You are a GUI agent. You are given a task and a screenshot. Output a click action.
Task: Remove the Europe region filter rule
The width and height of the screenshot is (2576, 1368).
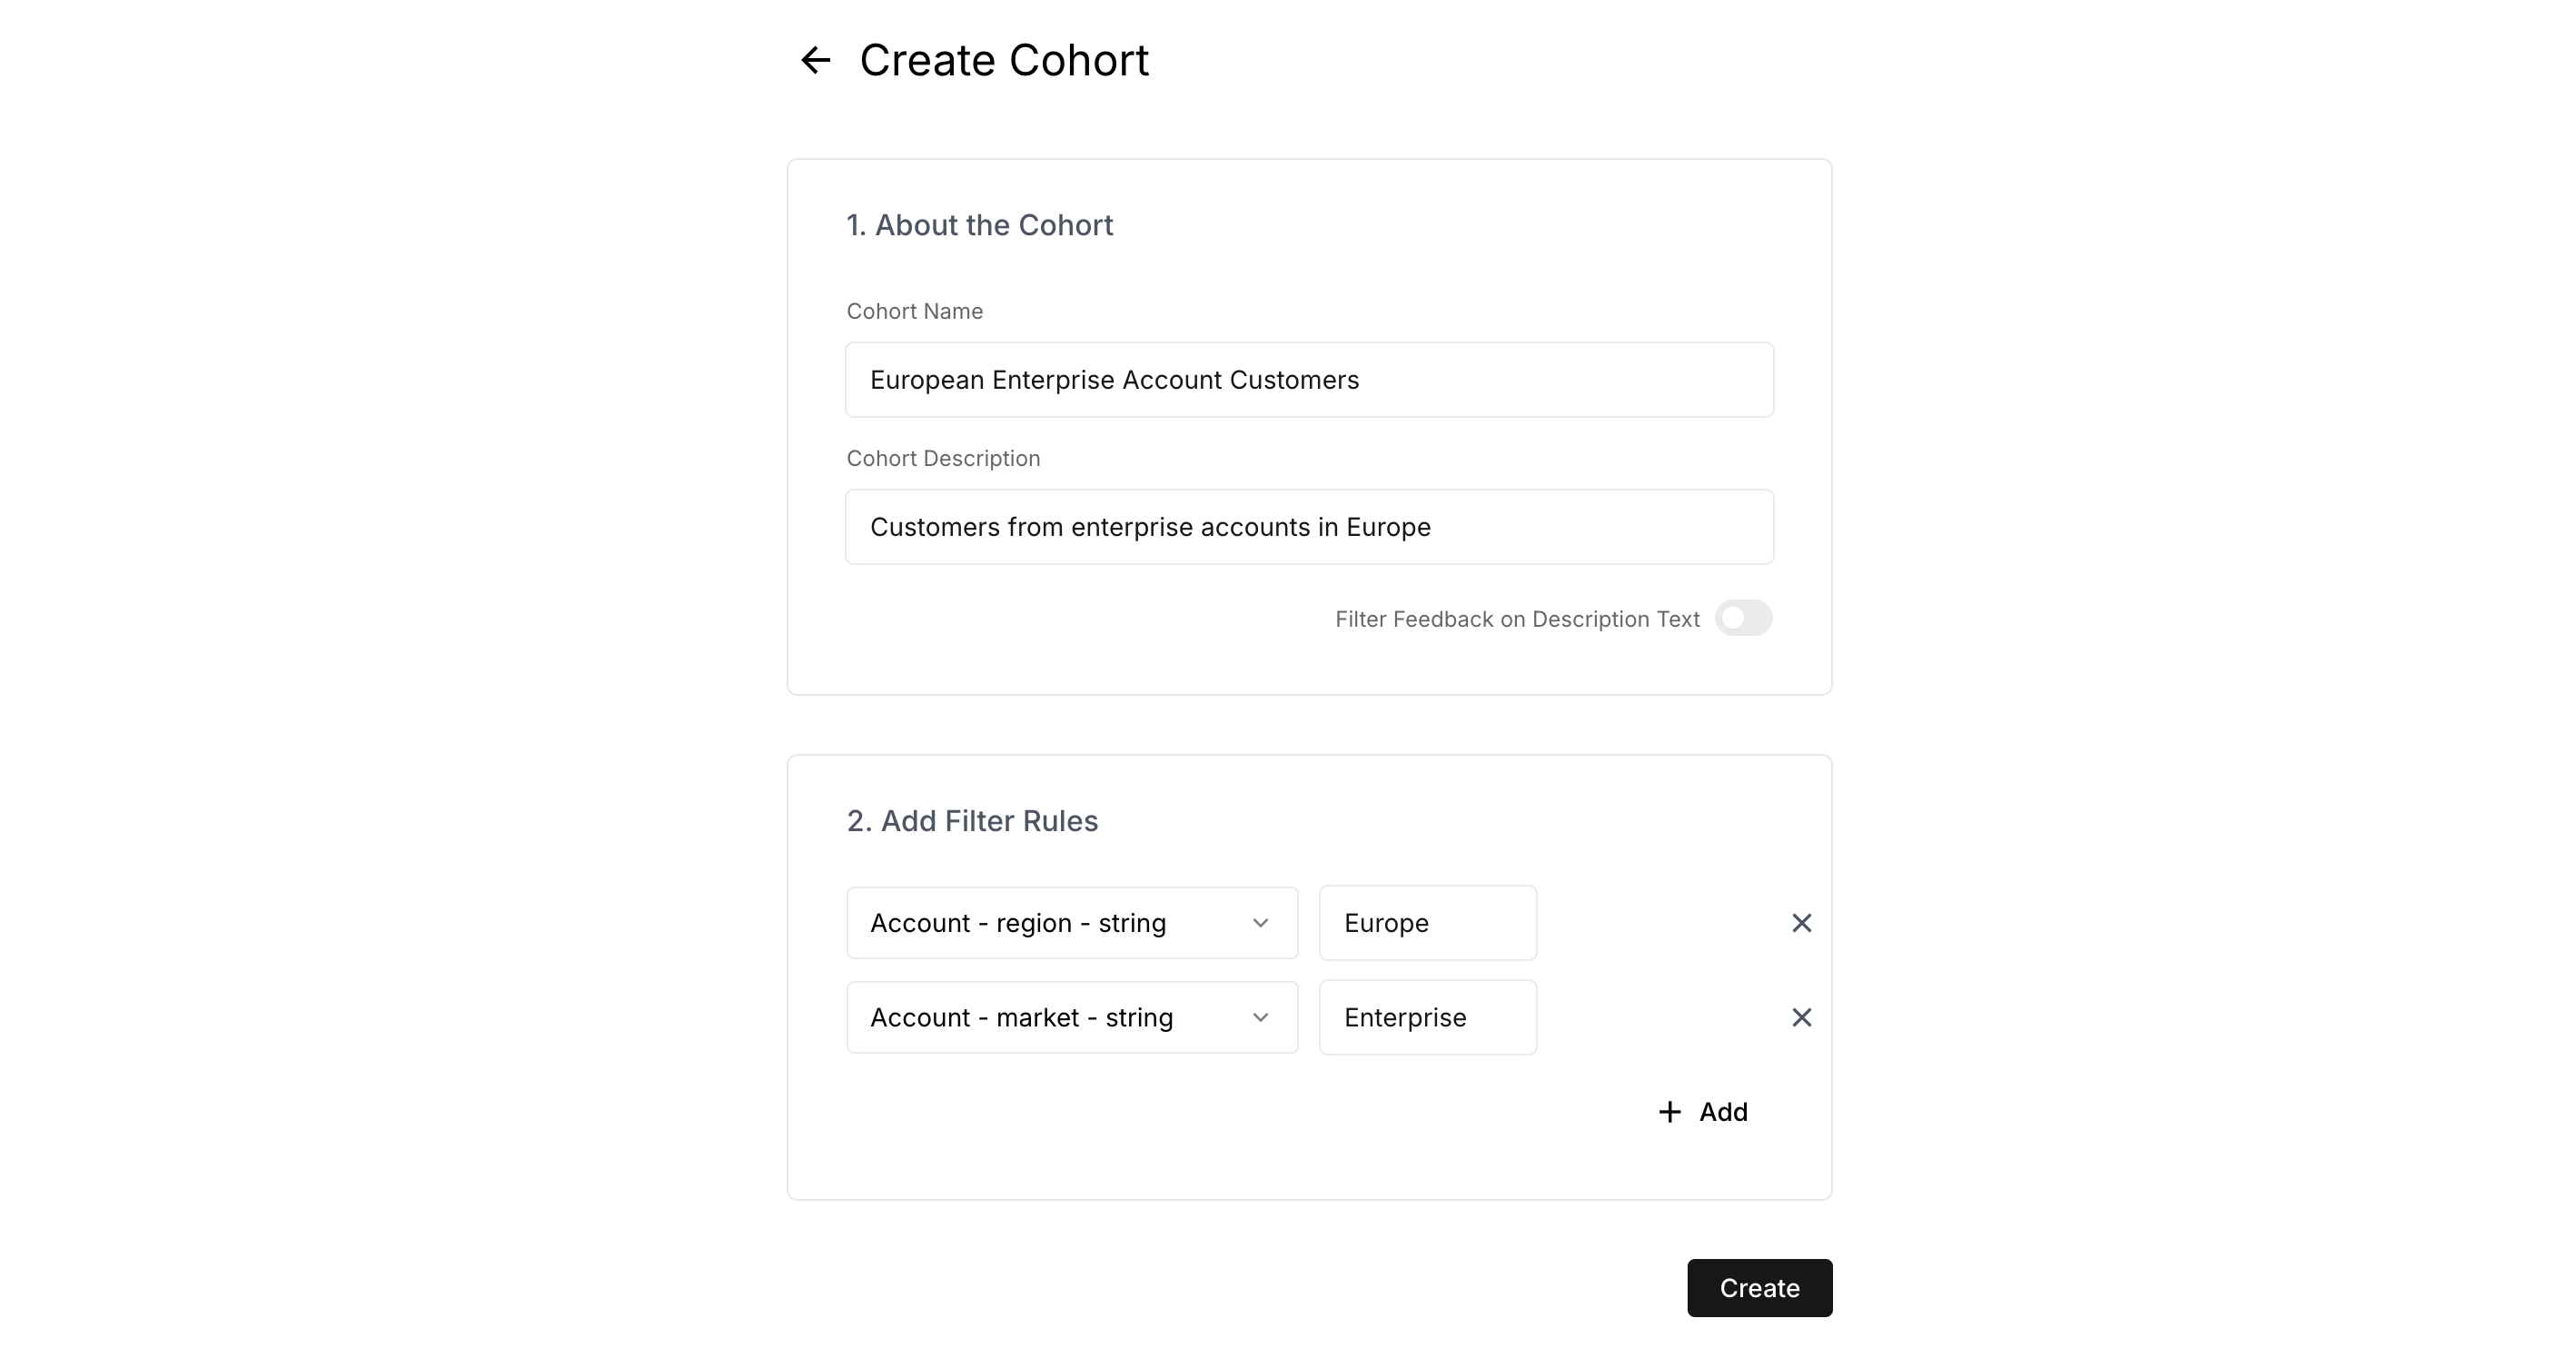[1801, 923]
